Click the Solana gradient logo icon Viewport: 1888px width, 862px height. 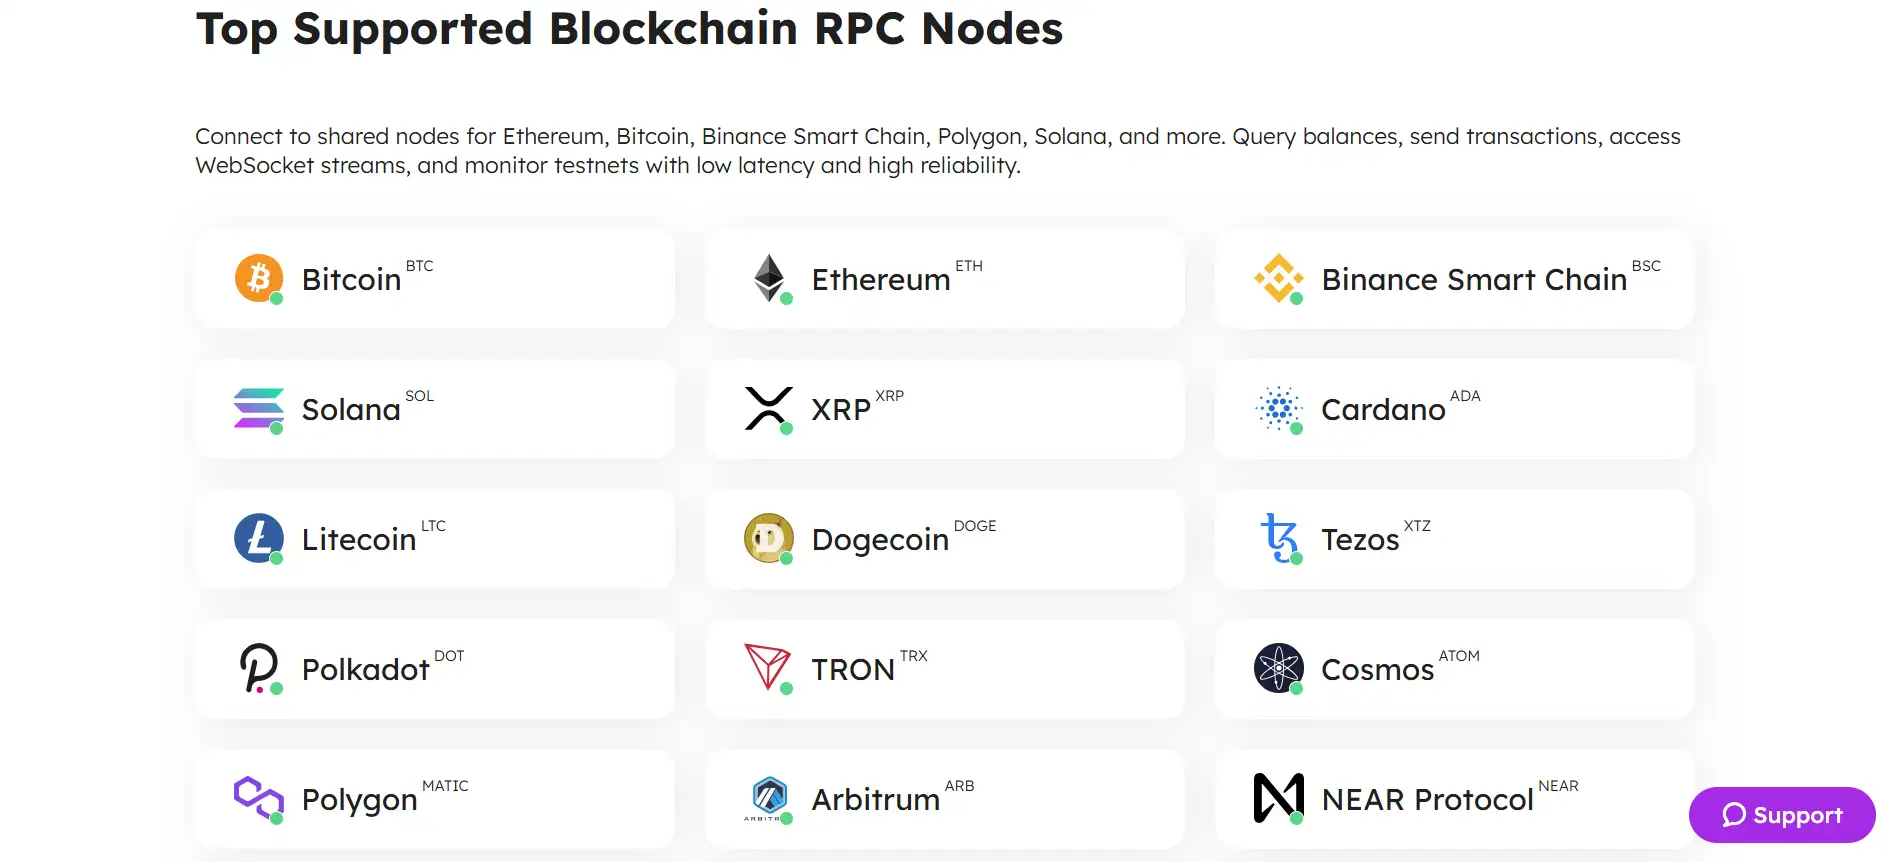[x=259, y=408]
